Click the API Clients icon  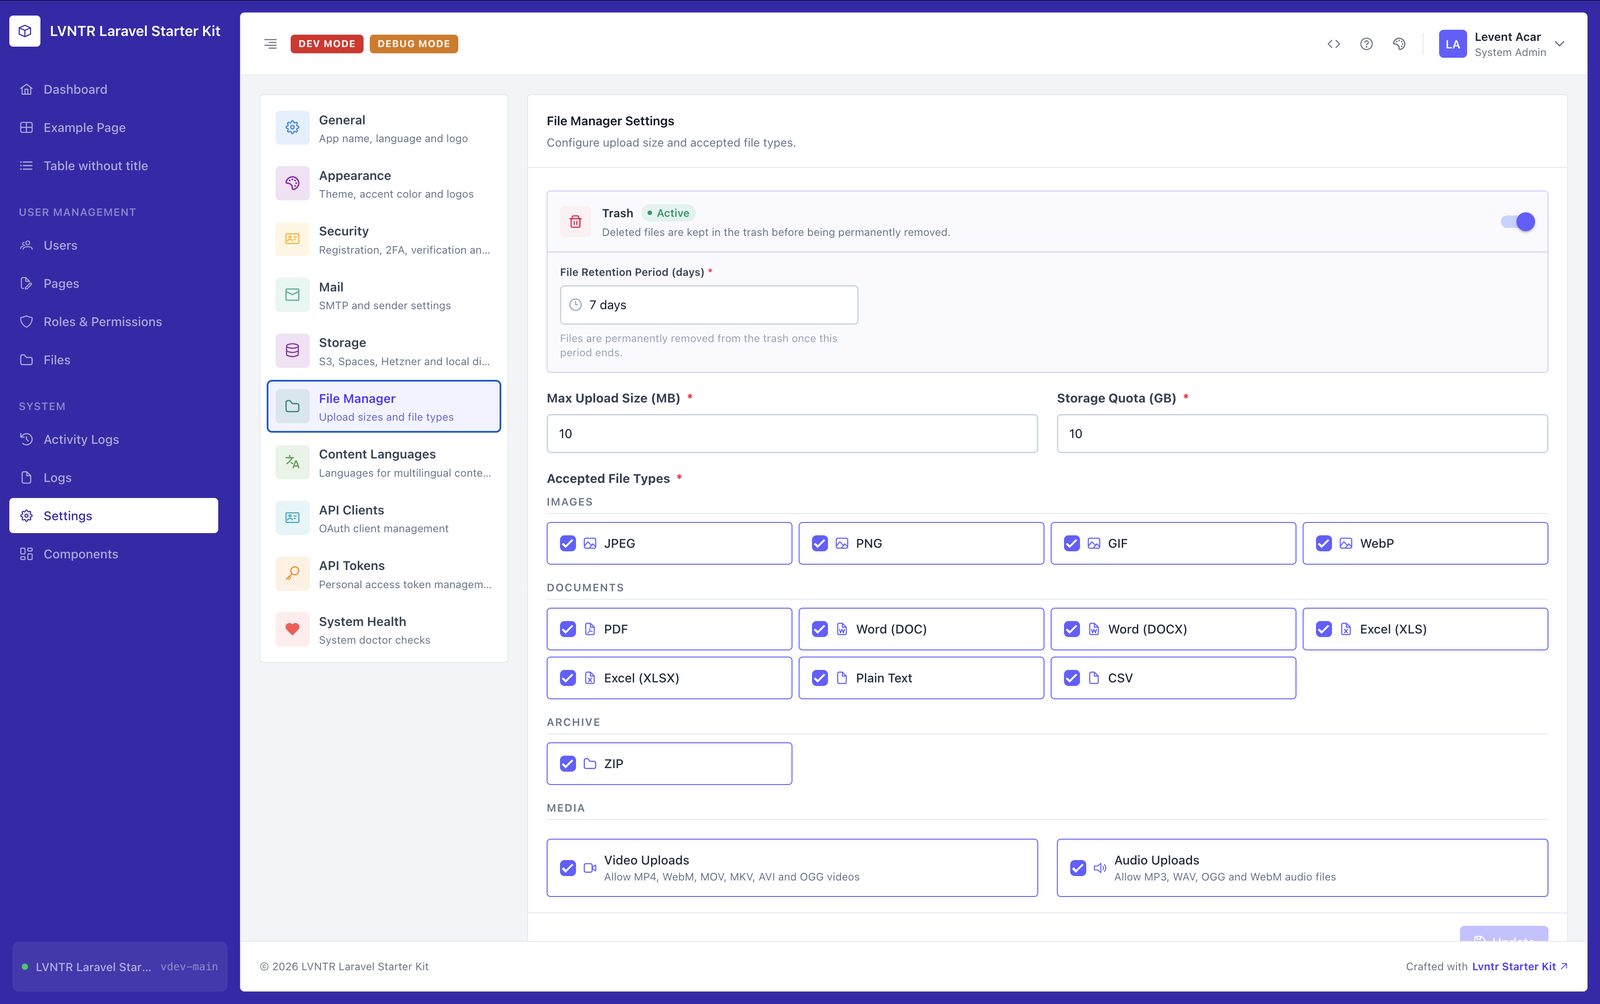point(292,518)
